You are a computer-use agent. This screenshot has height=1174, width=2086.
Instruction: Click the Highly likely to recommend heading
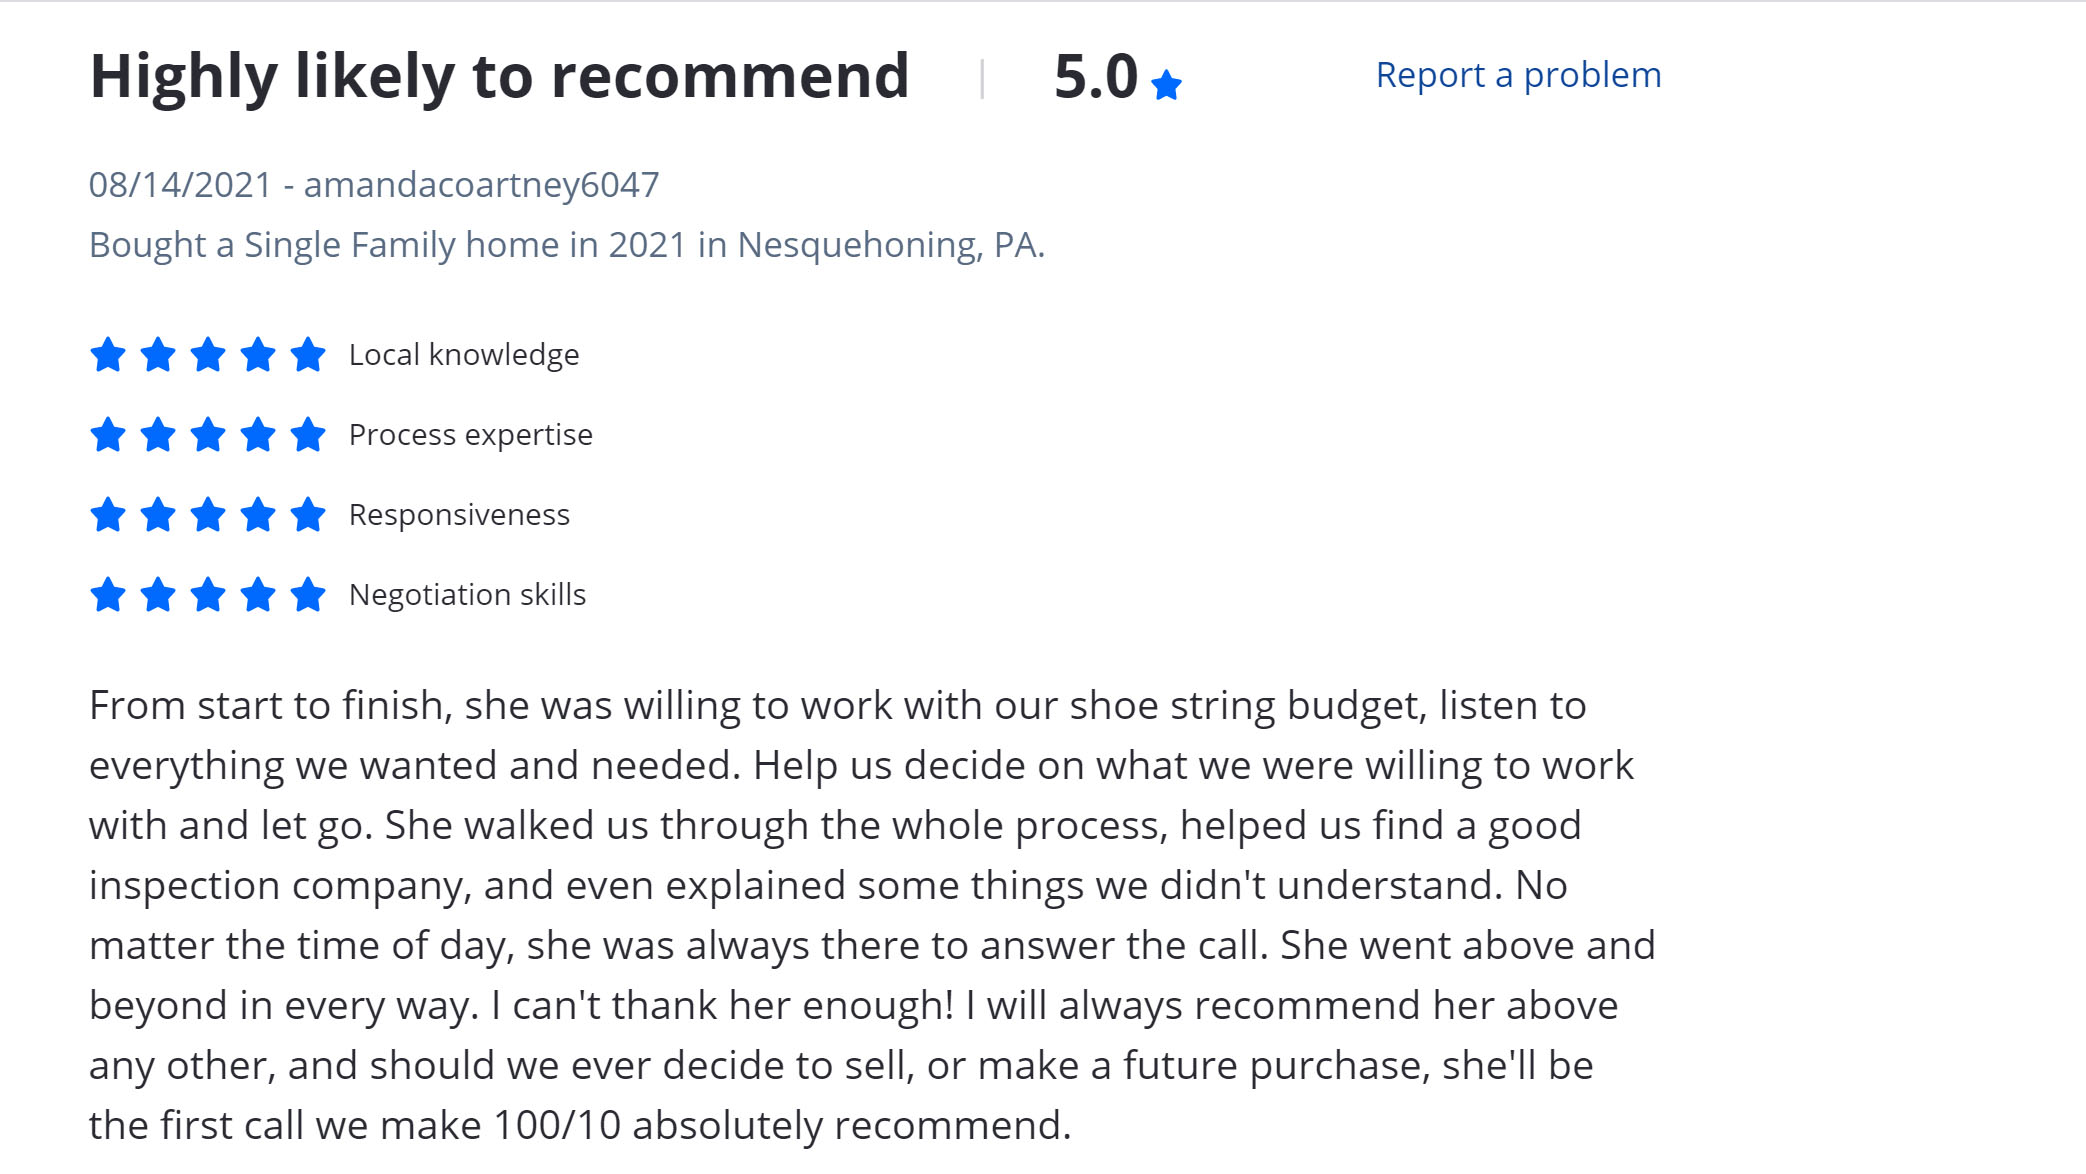tap(499, 77)
